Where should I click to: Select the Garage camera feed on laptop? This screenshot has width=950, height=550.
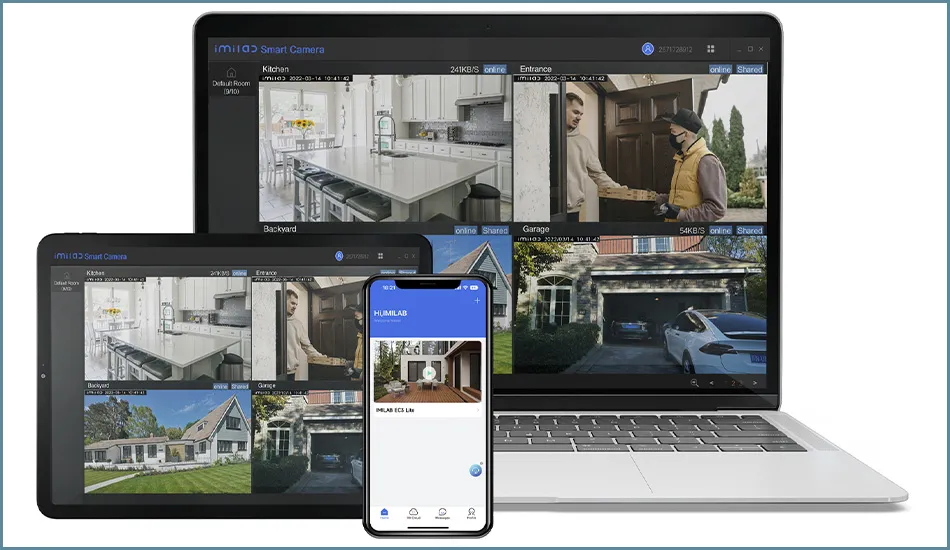tap(640, 305)
